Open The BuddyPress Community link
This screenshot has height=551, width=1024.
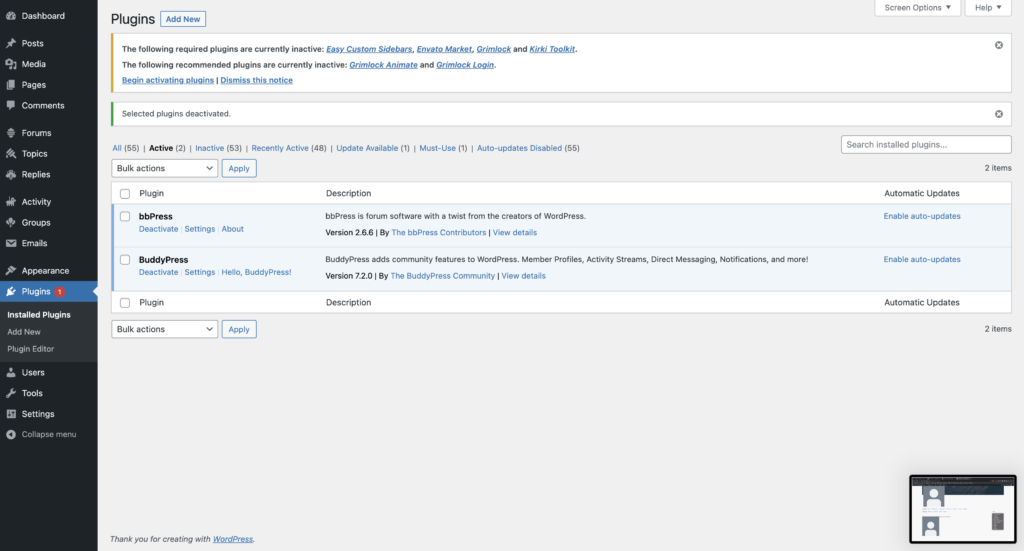[x=443, y=276]
